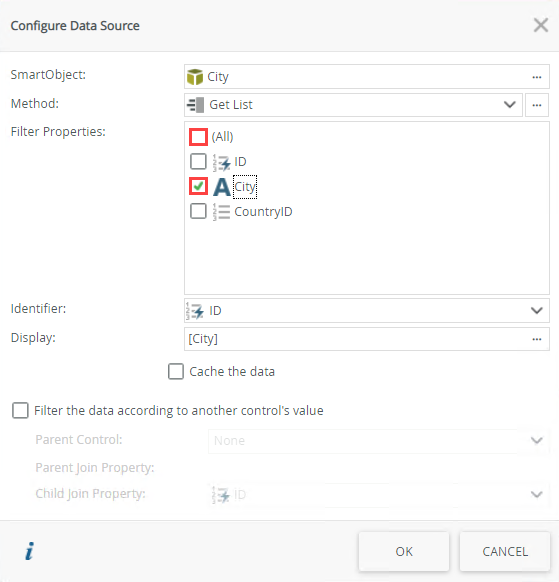Screen dimensions: 559x582
Task: Click the ID autonumber property icon
Action: pos(221,162)
